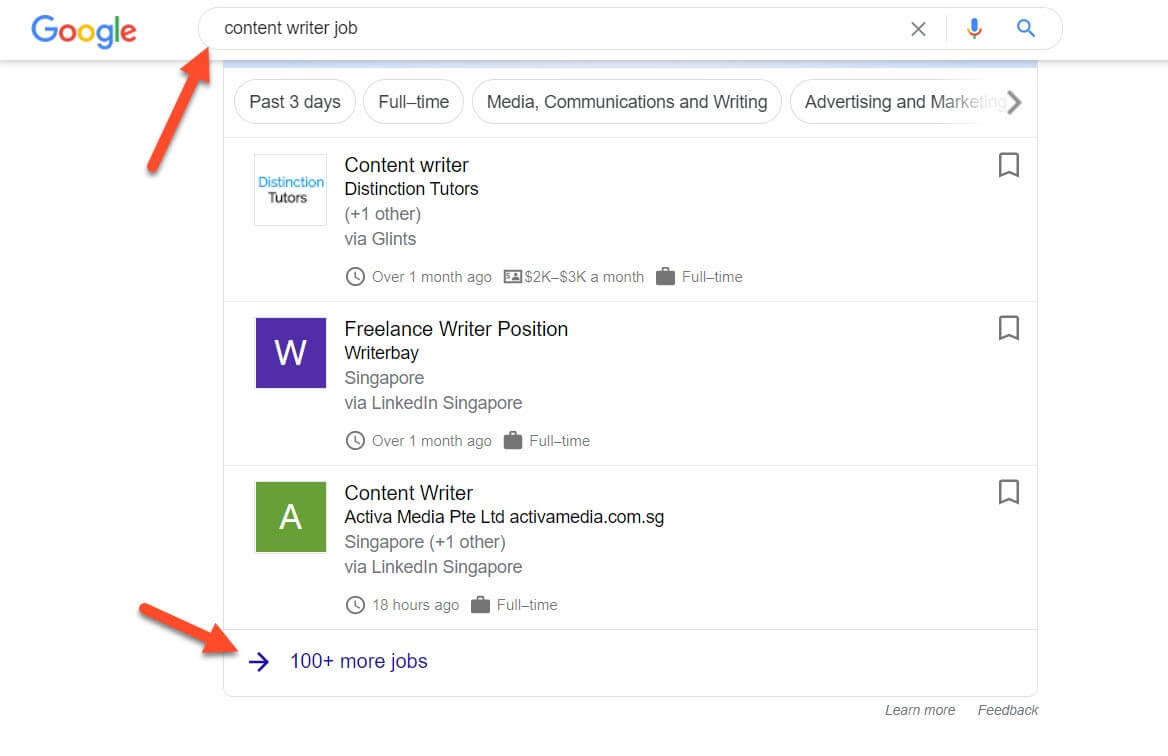Click the briefcase icon in Writerbay listing
Image resolution: width=1168 pixels, height=756 pixels.
coord(512,440)
